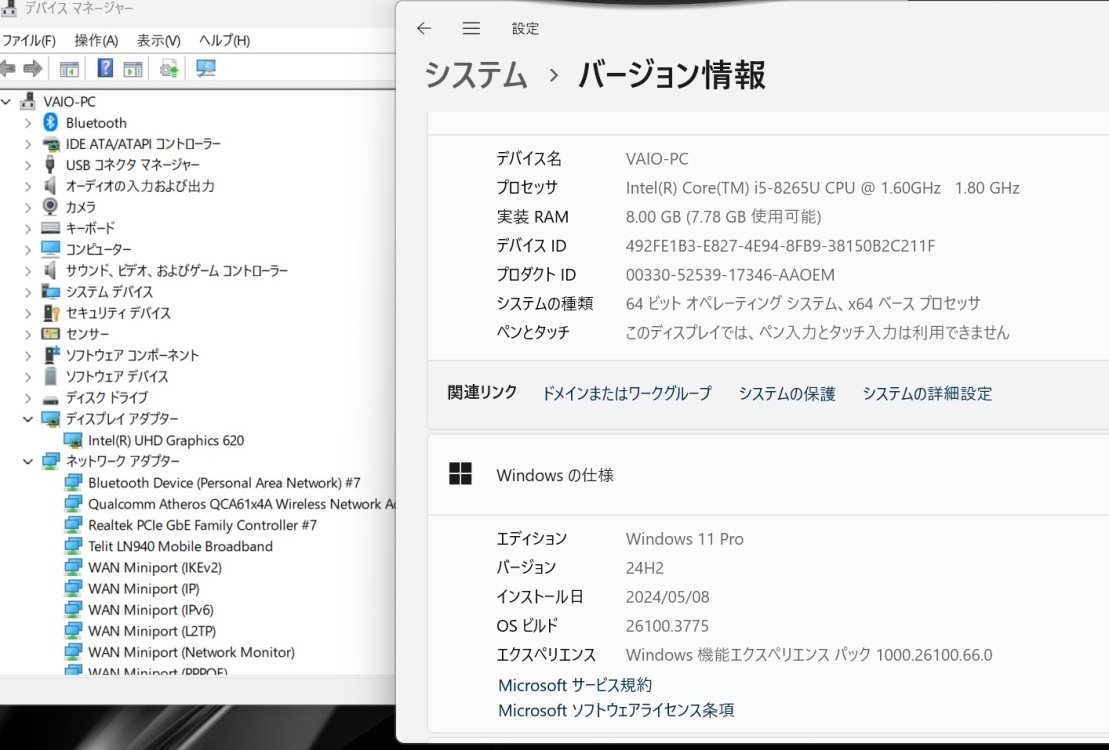Click the product ID 00330-52539-17346-AAOEM
This screenshot has height=750, width=1109.
730,275
